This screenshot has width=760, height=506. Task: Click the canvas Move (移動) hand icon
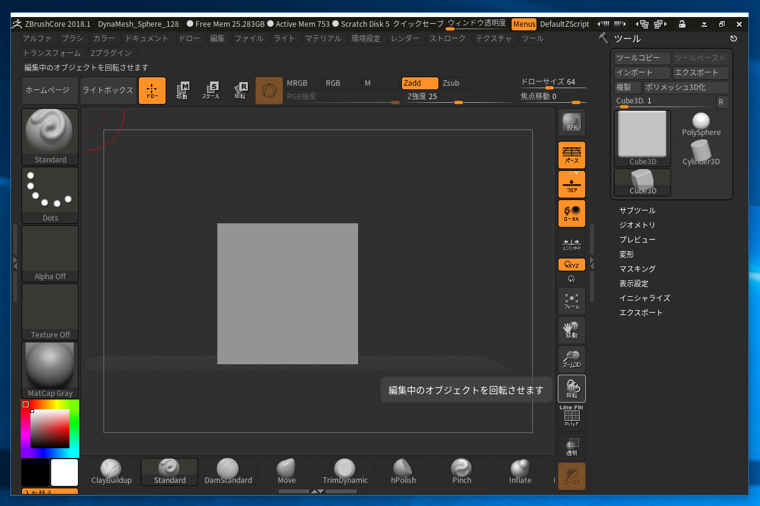pos(572,330)
